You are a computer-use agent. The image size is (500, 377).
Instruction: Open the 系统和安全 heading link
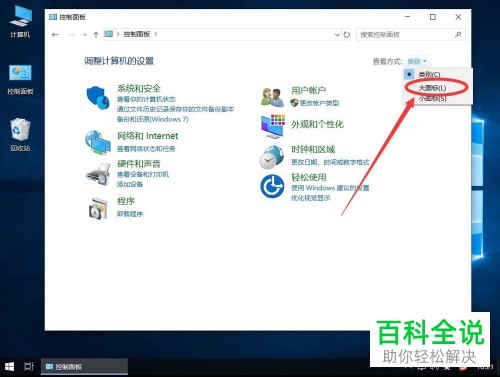click(139, 89)
